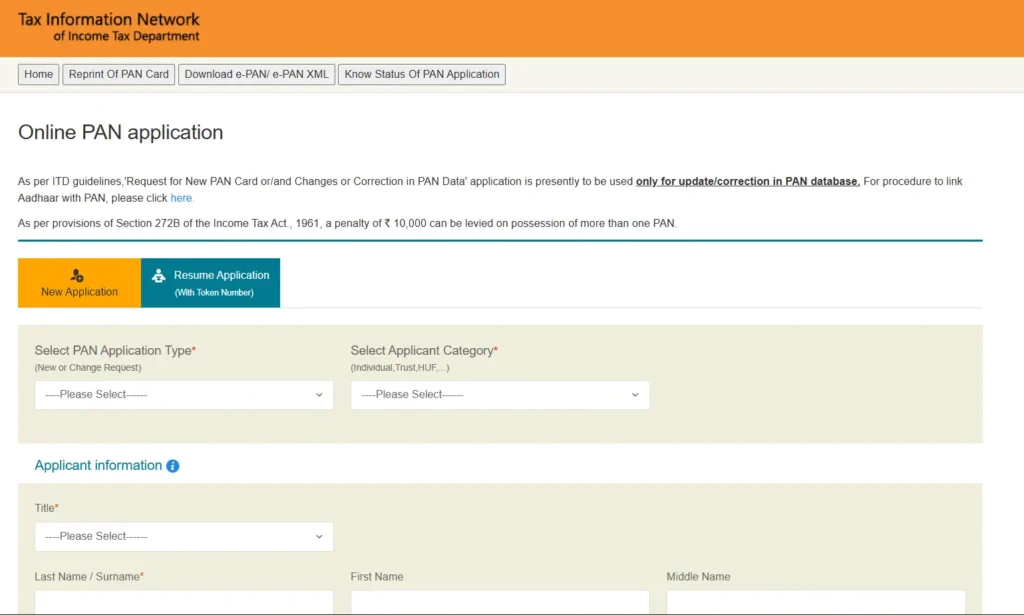Click into the First Name text box

point(500,602)
